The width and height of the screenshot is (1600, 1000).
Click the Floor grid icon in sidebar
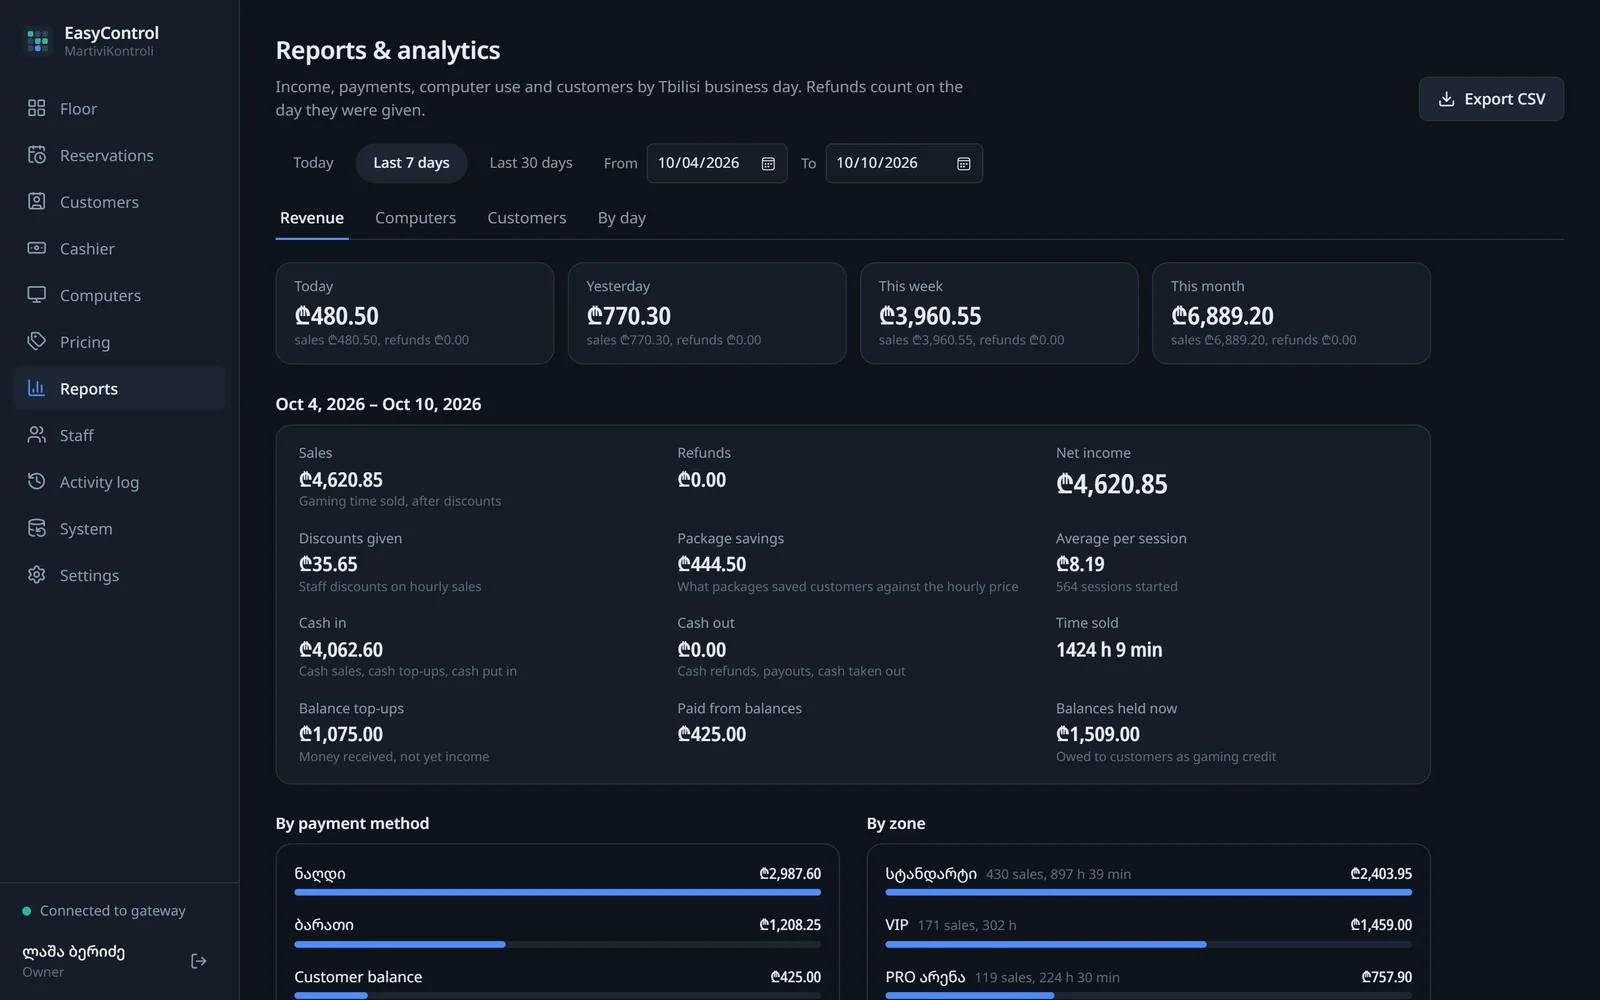(x=37, y=108)
